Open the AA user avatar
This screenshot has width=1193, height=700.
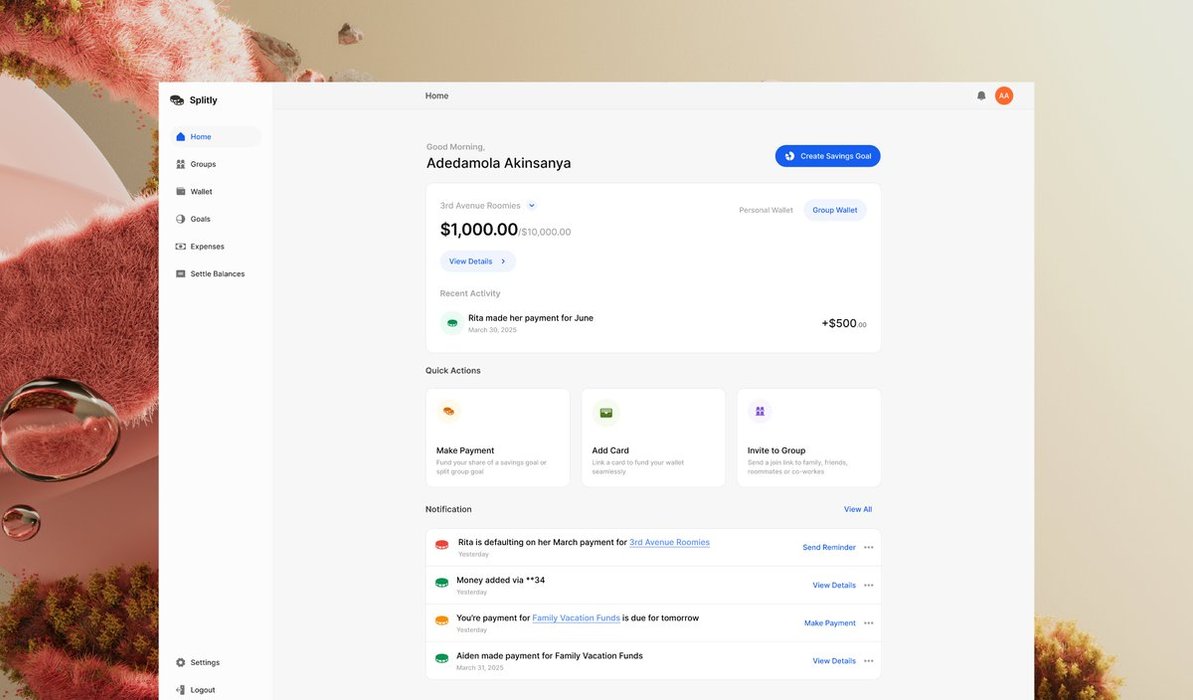[1004, 96]
